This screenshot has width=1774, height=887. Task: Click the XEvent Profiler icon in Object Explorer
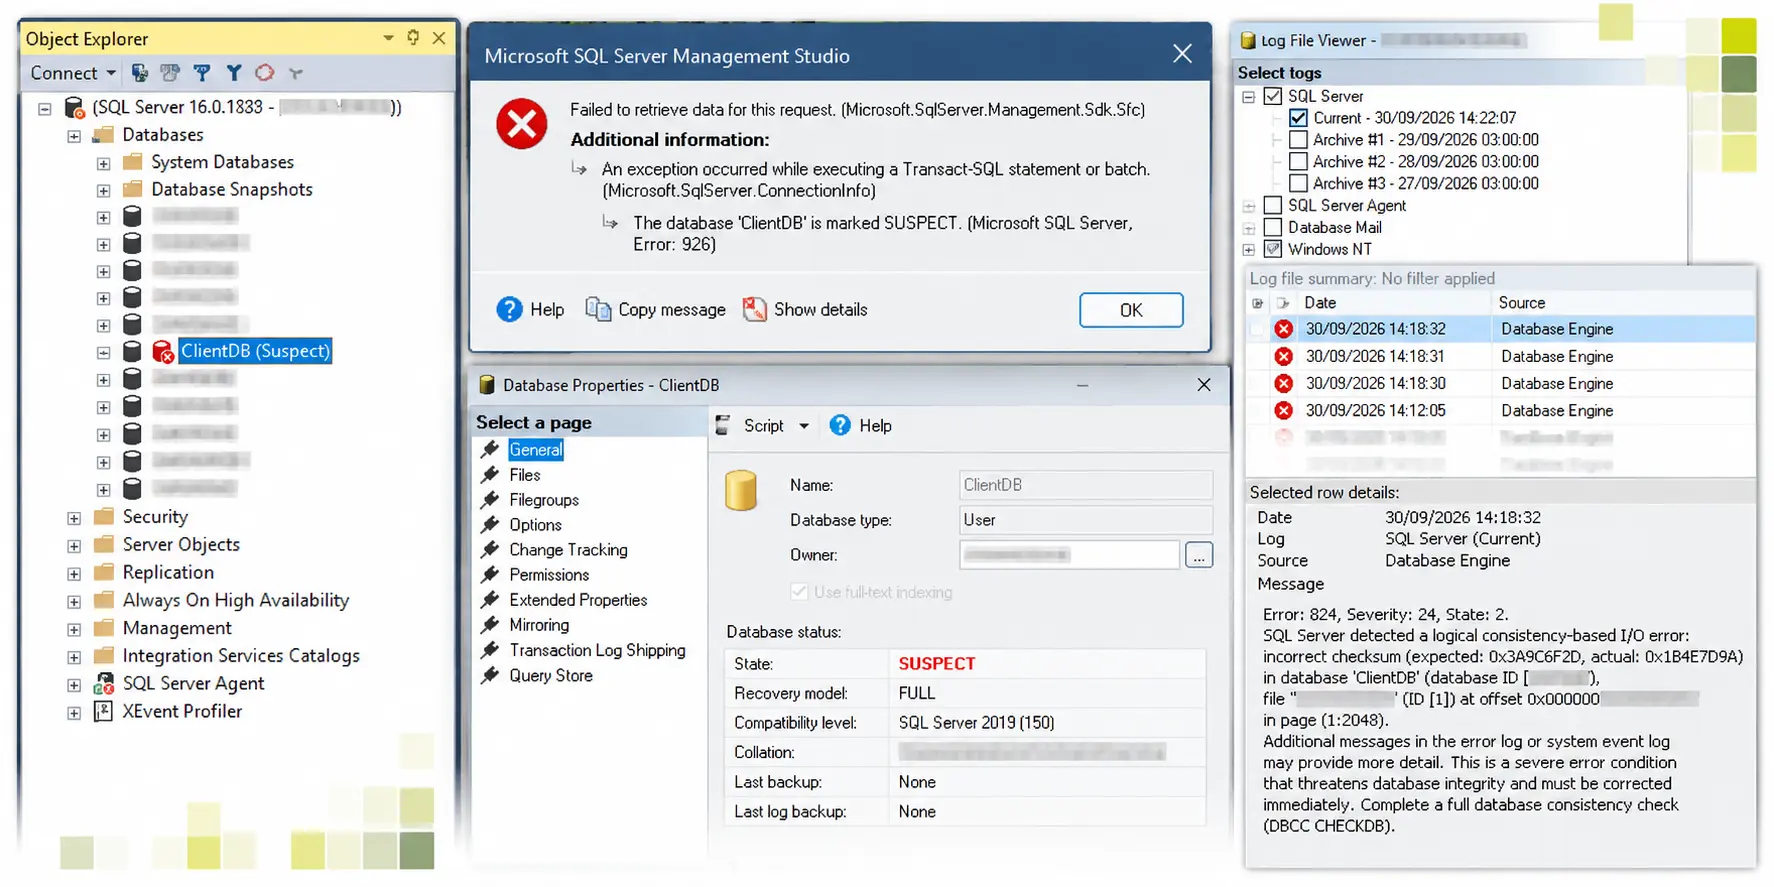click(x=103, y=711)
